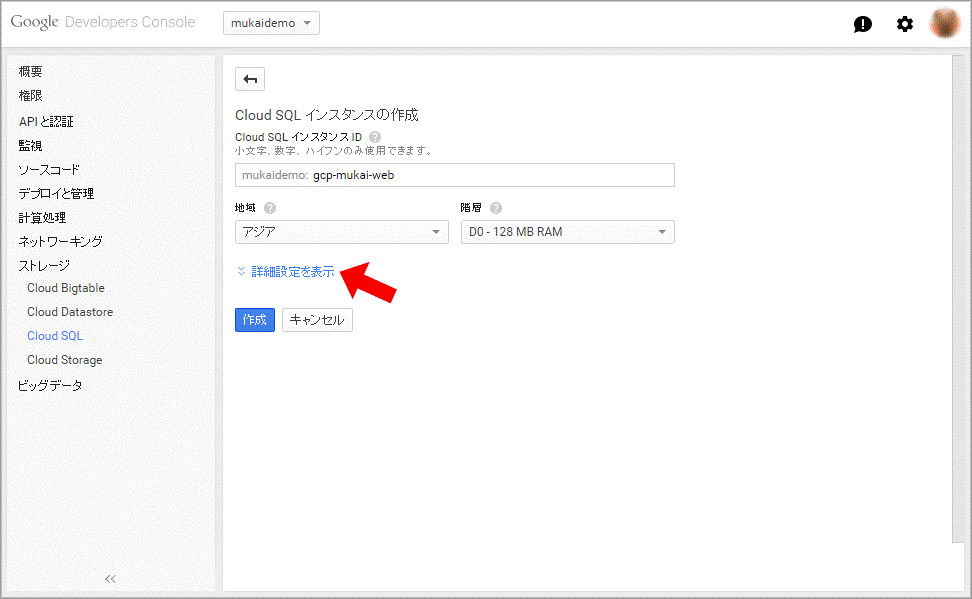Open ネットワーキング in the sidebar
Image resolution: width=972 pixels, height=599 pixels.
pyautogui.click(x=60, y=241)
